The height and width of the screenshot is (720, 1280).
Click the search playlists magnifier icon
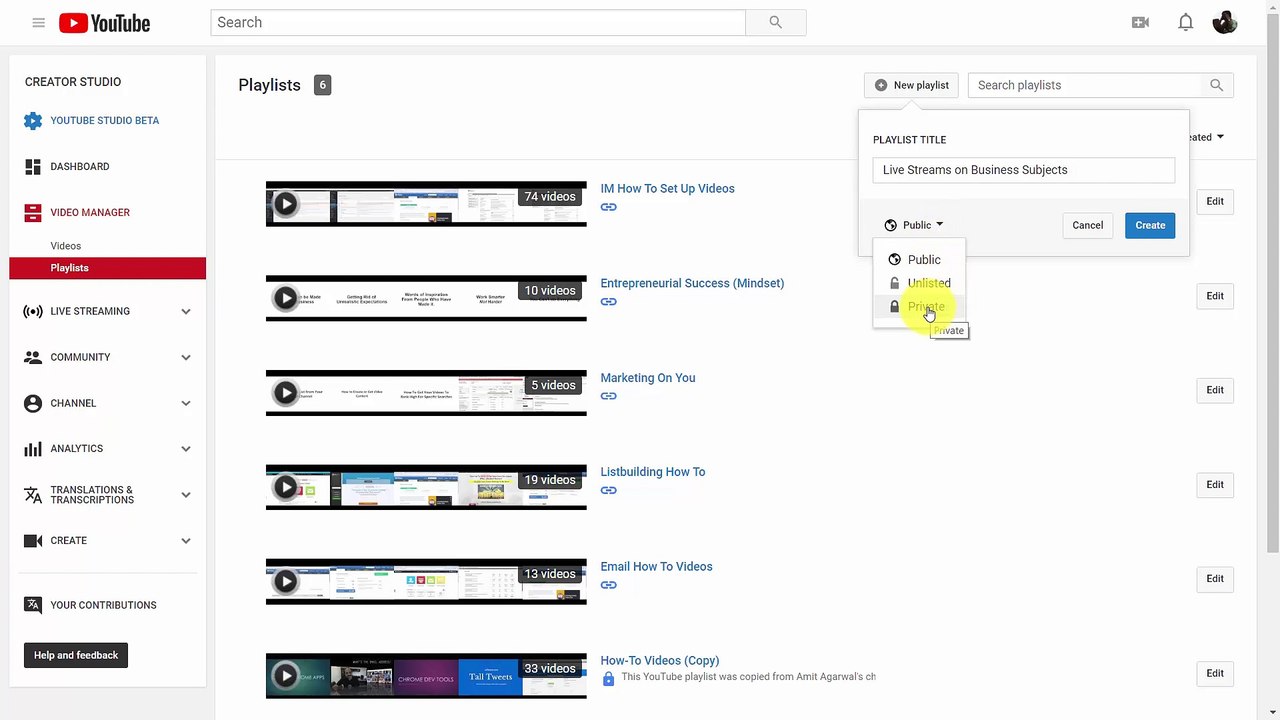(1217, 85)
